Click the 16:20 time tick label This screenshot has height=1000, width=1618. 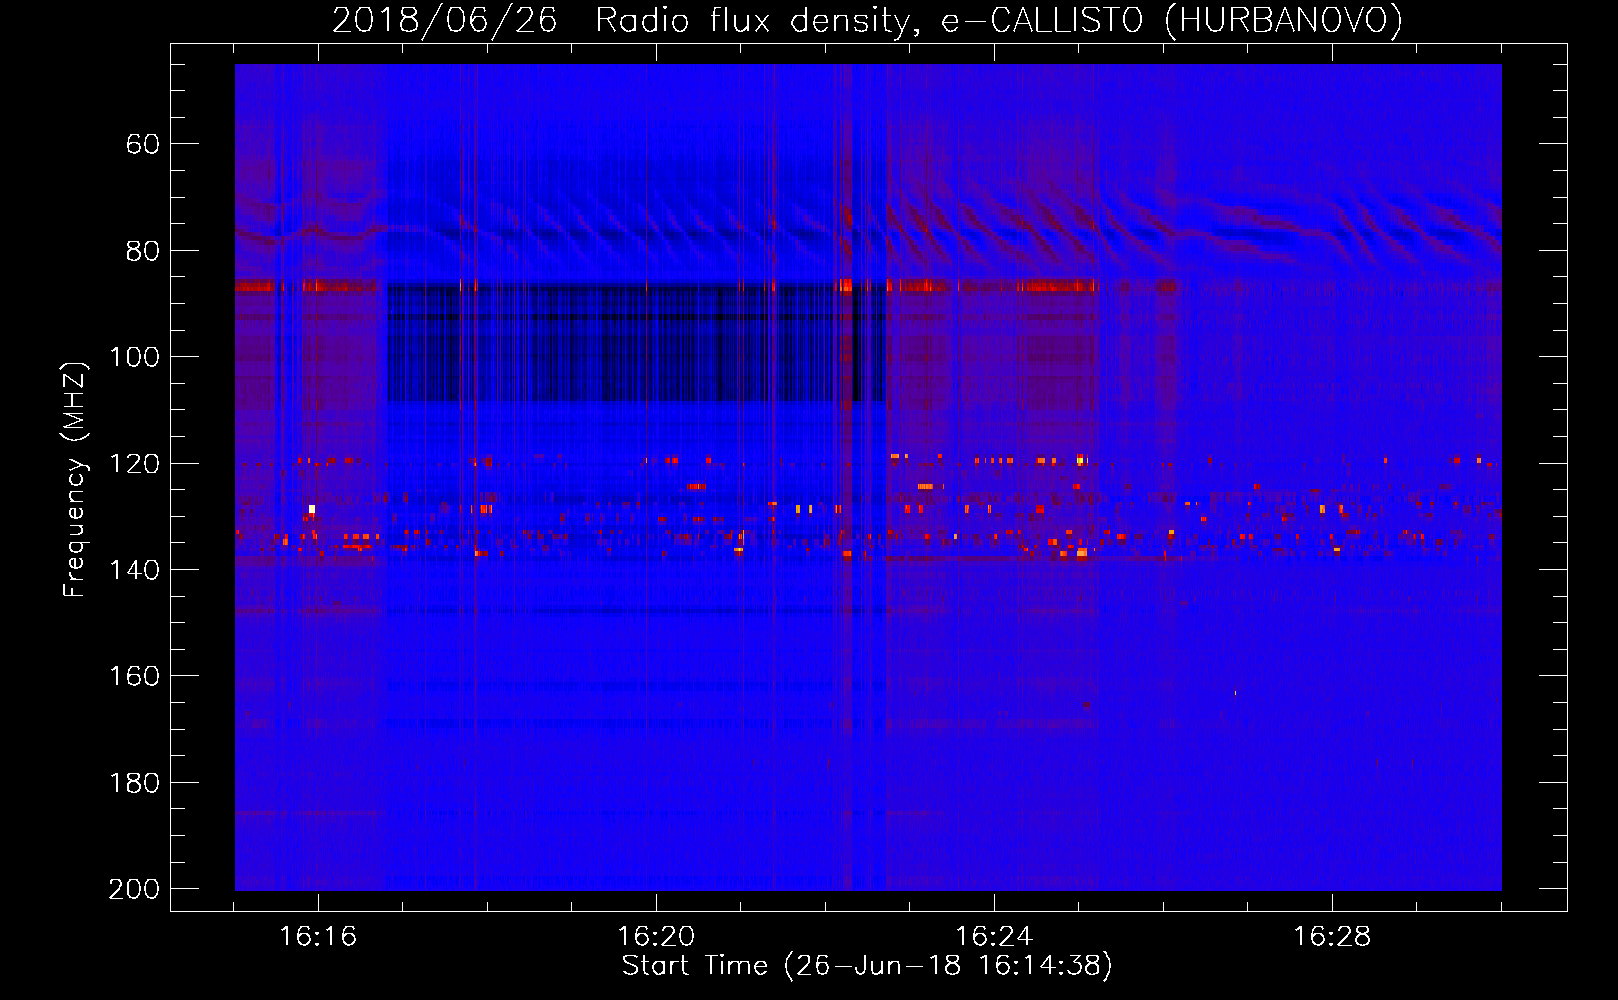click(656, 936)
